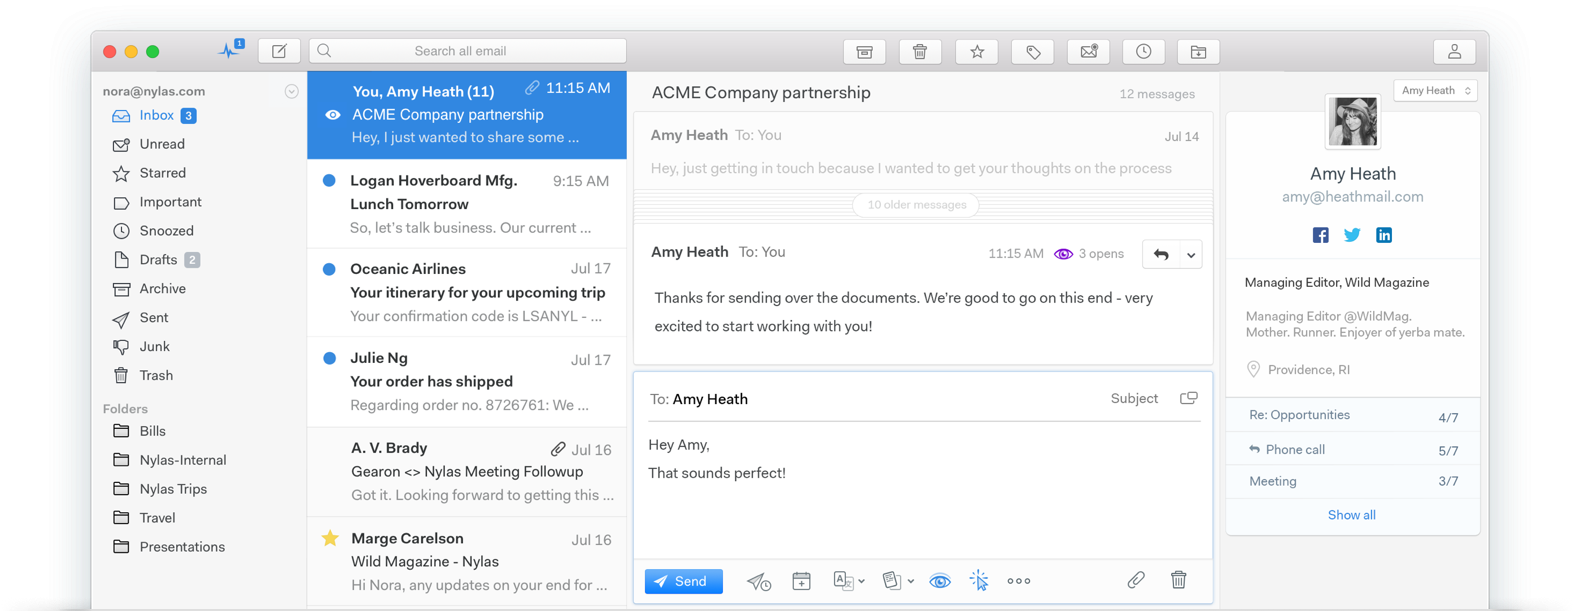
Task: Expand nora@nylas.com account dropdown
Action: (x=291, y=91)
